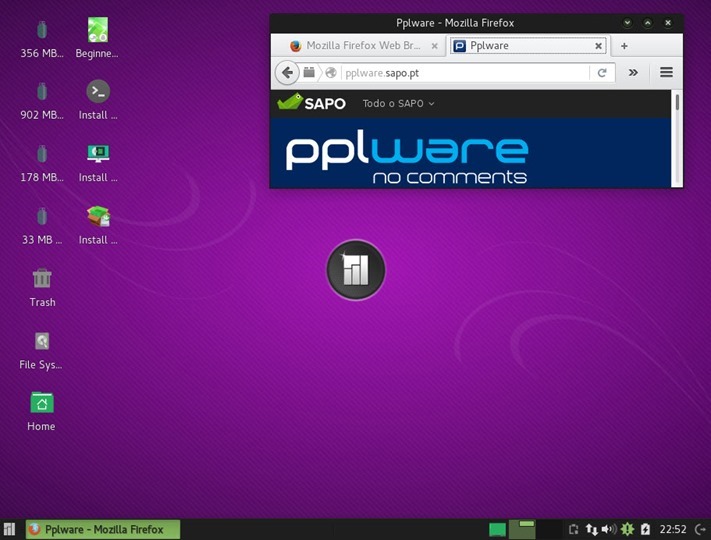The image size is (711, 540).
Task: Open the green update notifier tray icon
Action: (627, 529)
